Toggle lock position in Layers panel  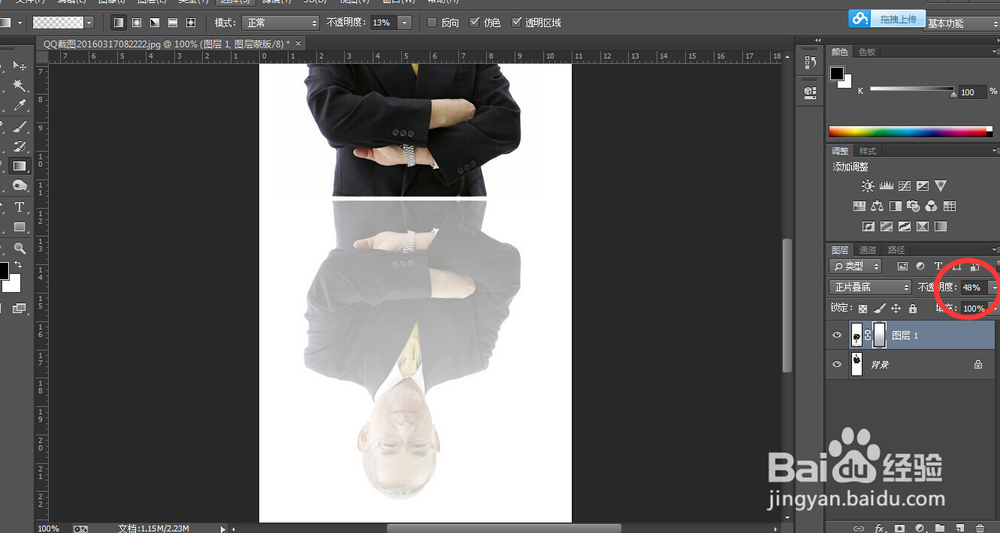click(x=896, y=309)
